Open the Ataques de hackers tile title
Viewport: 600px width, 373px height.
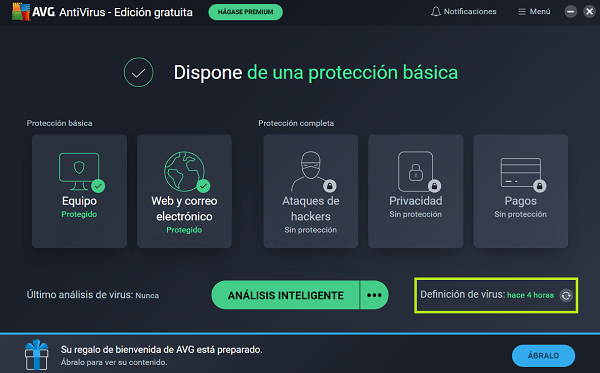[x=310, y=208]
